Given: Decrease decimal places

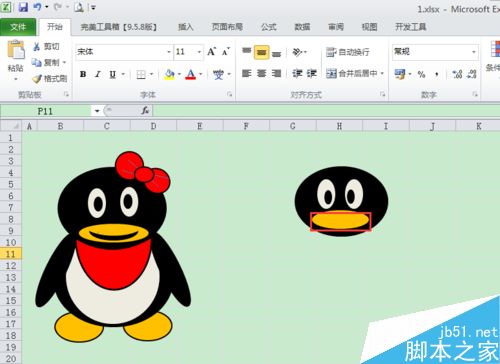Looking at the screenshot, I should click(472, 74).
